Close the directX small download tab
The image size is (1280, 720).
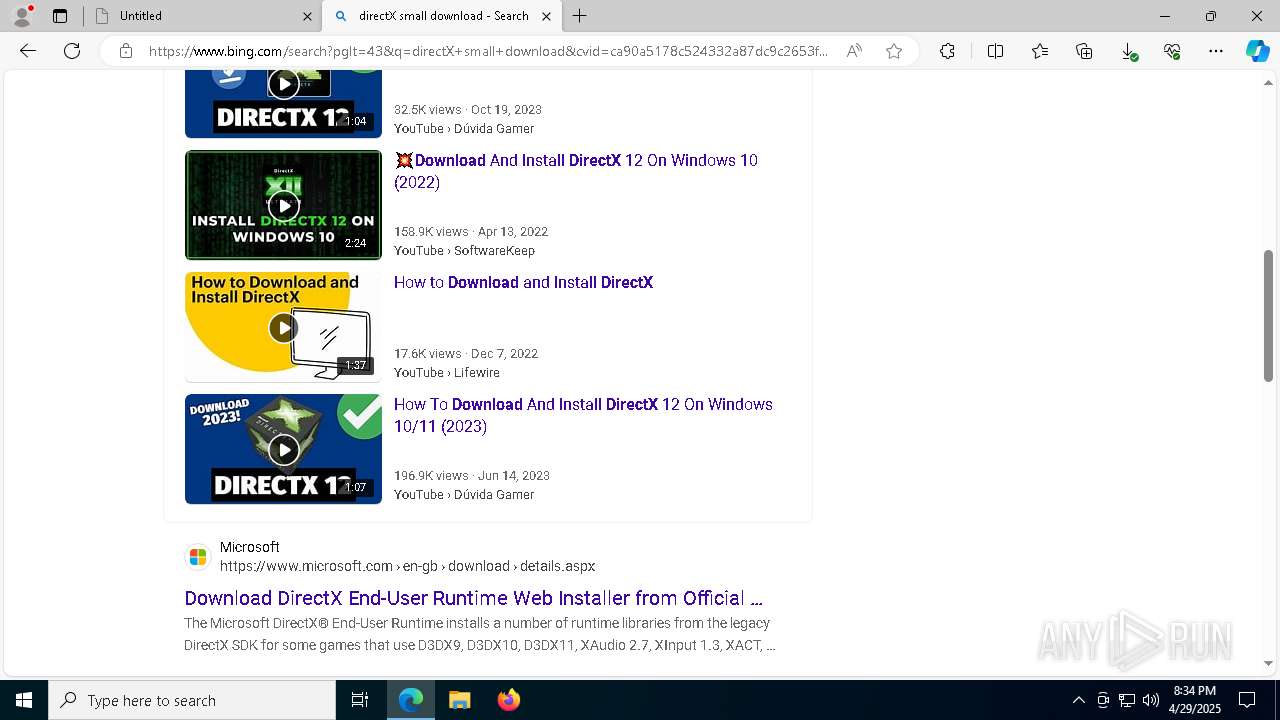[x=546, y=16]
